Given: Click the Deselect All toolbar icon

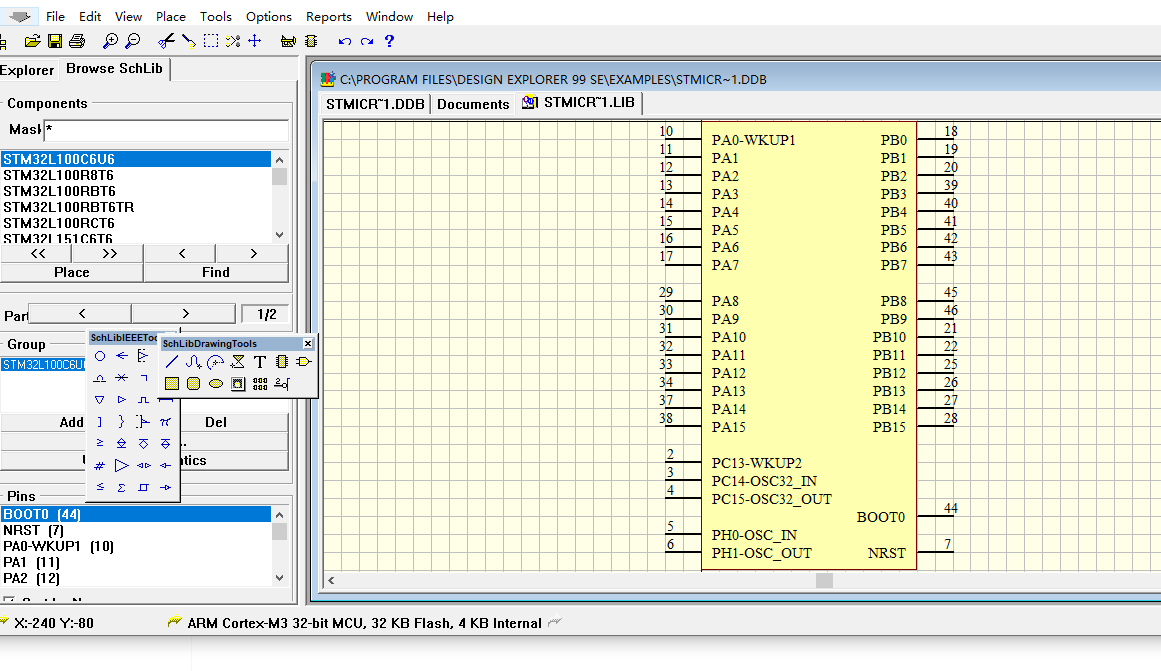Looking at the screenshot, I should (x=233, y=41).
